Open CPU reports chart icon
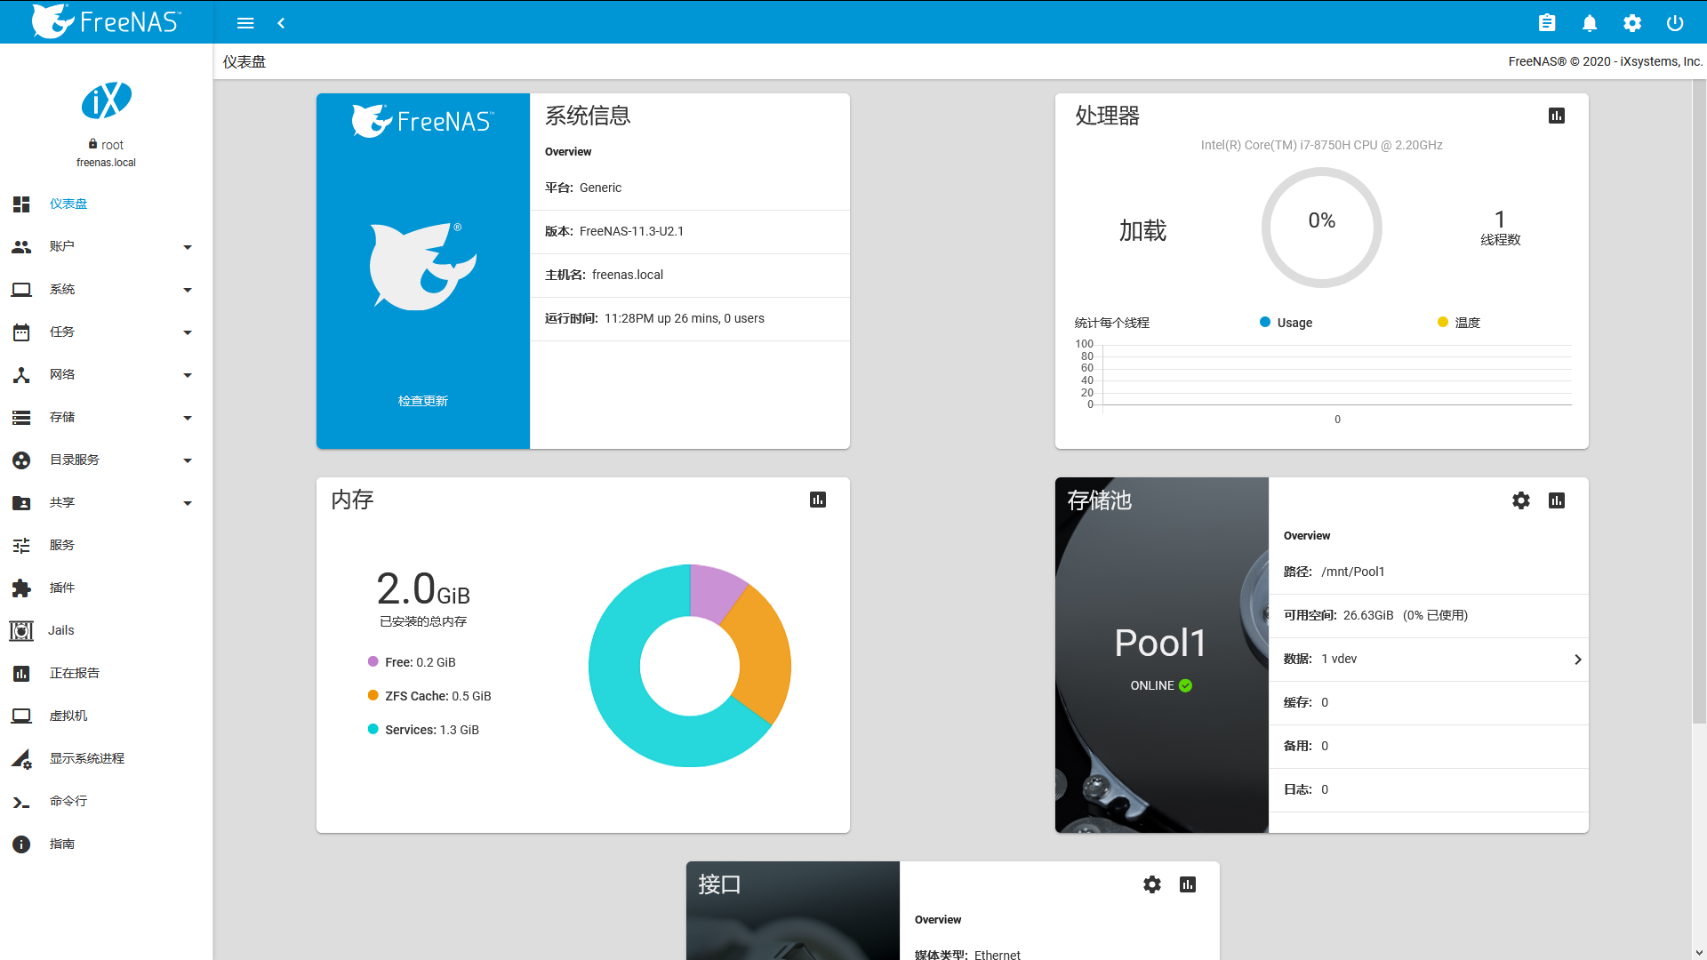 coord(1557,116)
